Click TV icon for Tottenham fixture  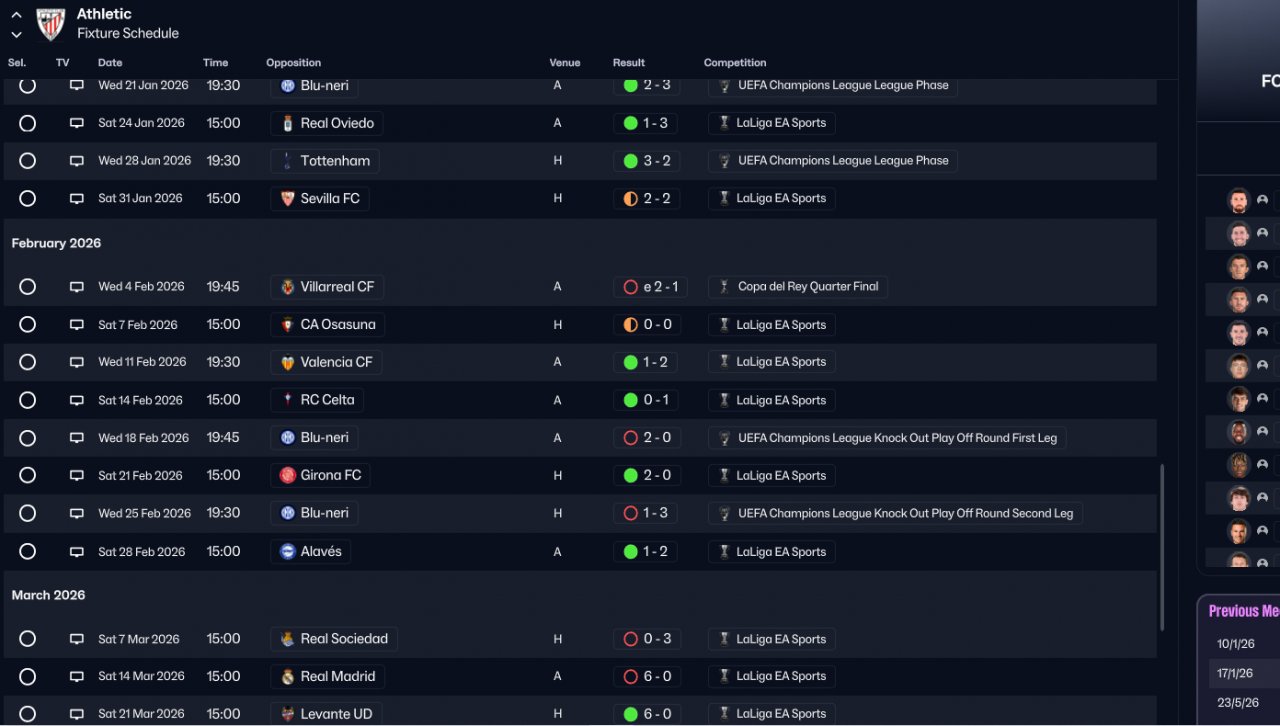pos(77,161)
